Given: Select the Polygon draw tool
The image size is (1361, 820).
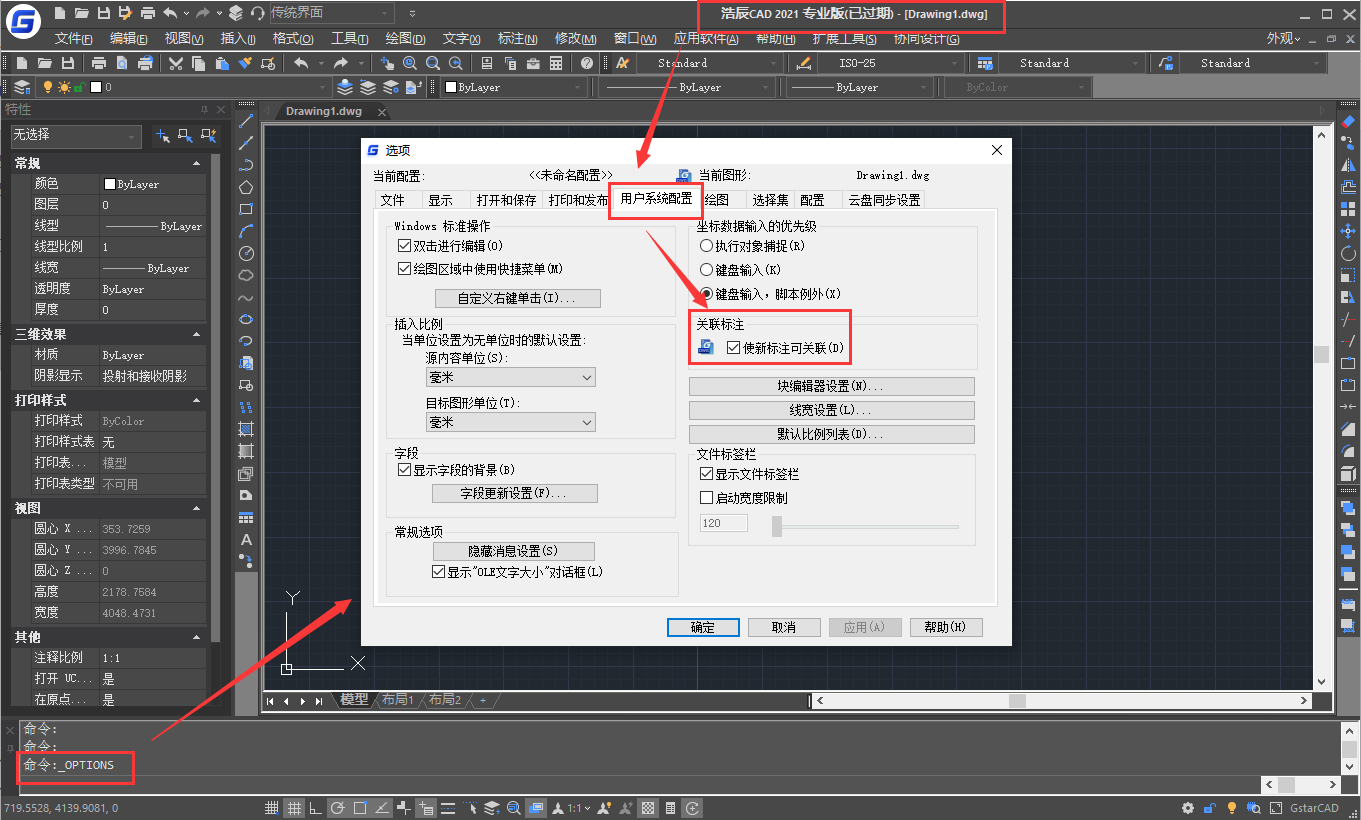Looking at the screenshot, I should pos(246,187).
